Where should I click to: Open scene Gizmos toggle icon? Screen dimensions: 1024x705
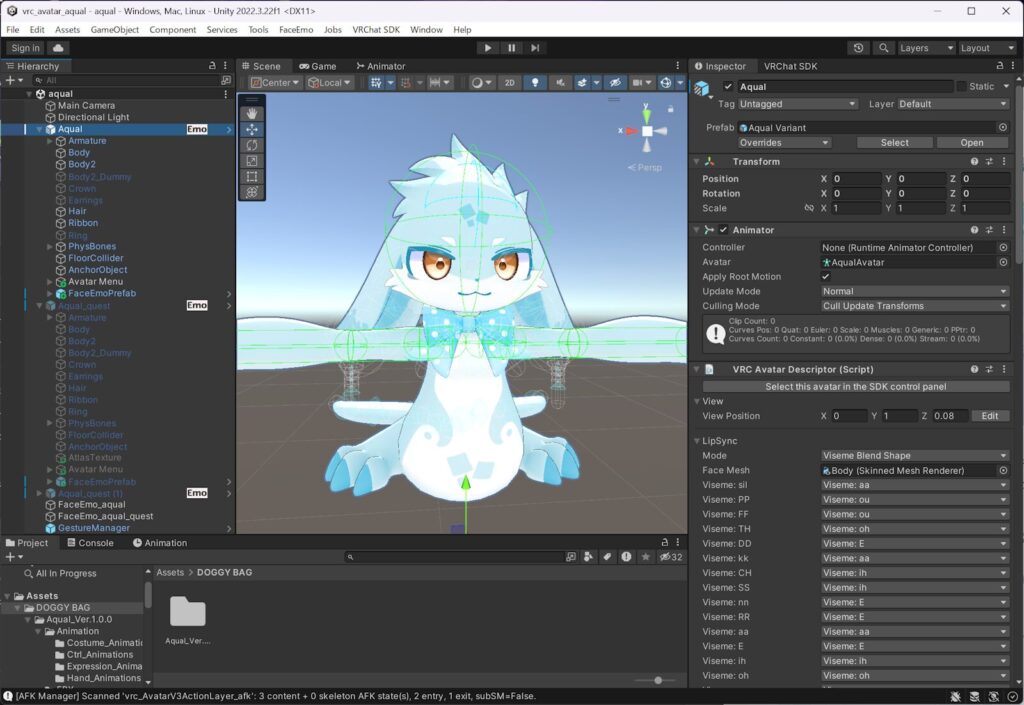point(665,82)
